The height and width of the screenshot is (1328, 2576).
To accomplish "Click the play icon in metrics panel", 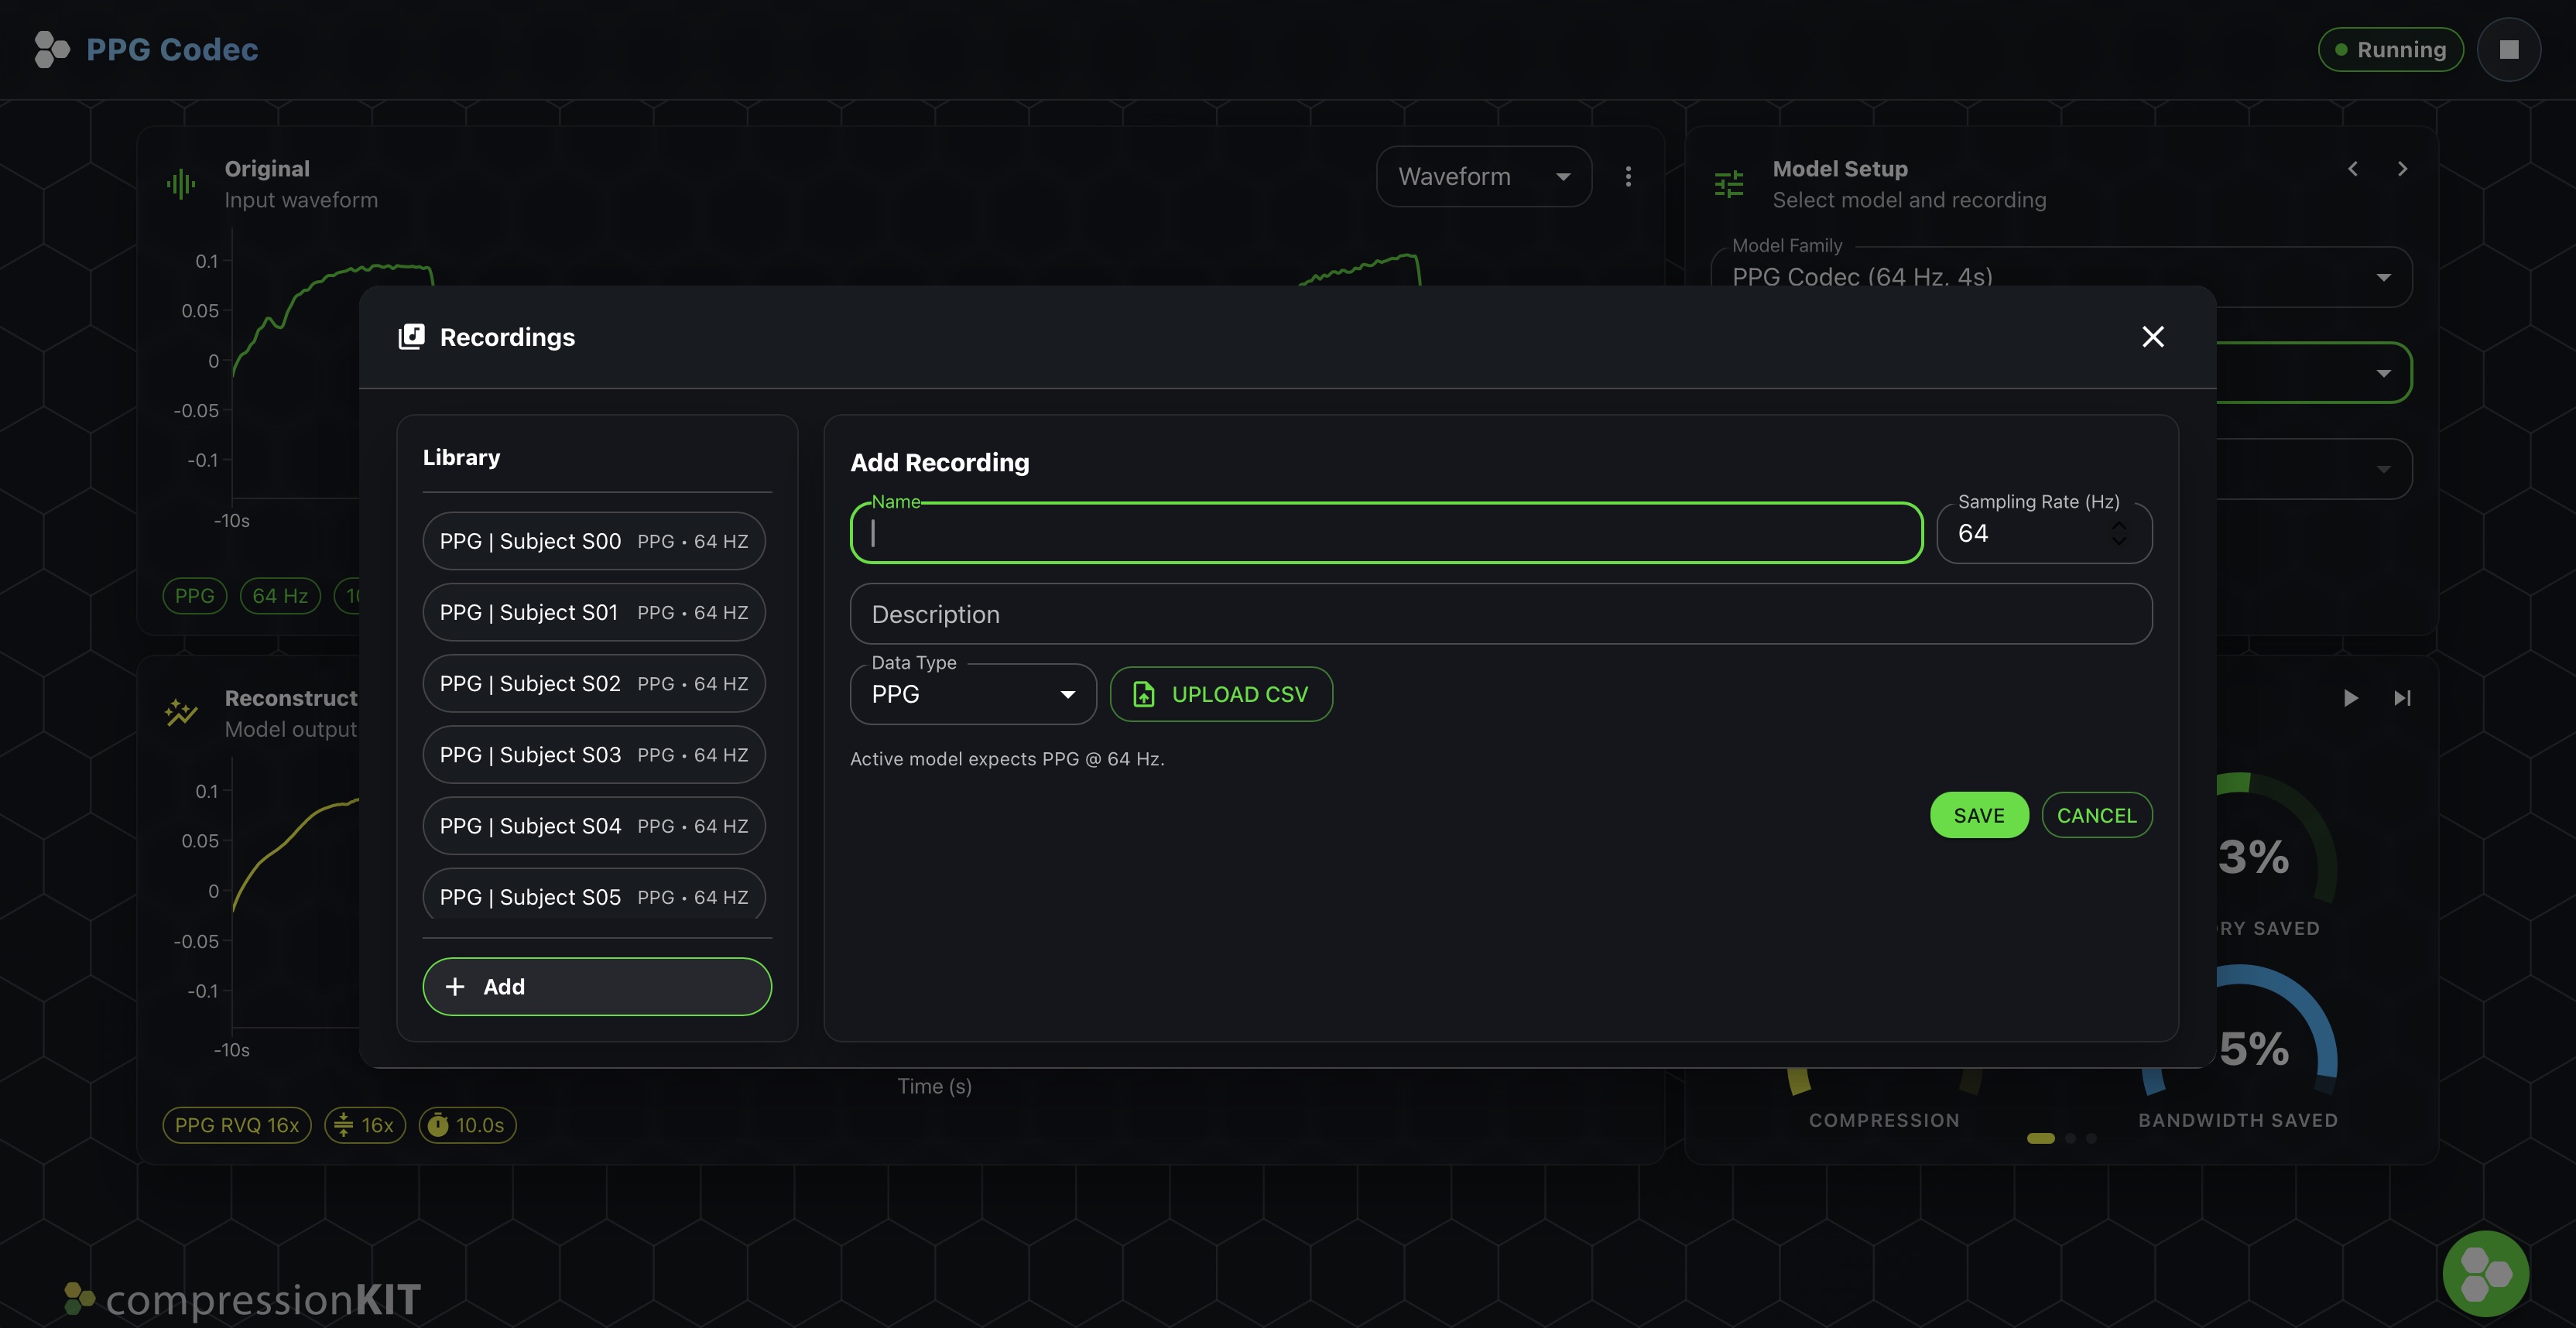I will 2350,698.
